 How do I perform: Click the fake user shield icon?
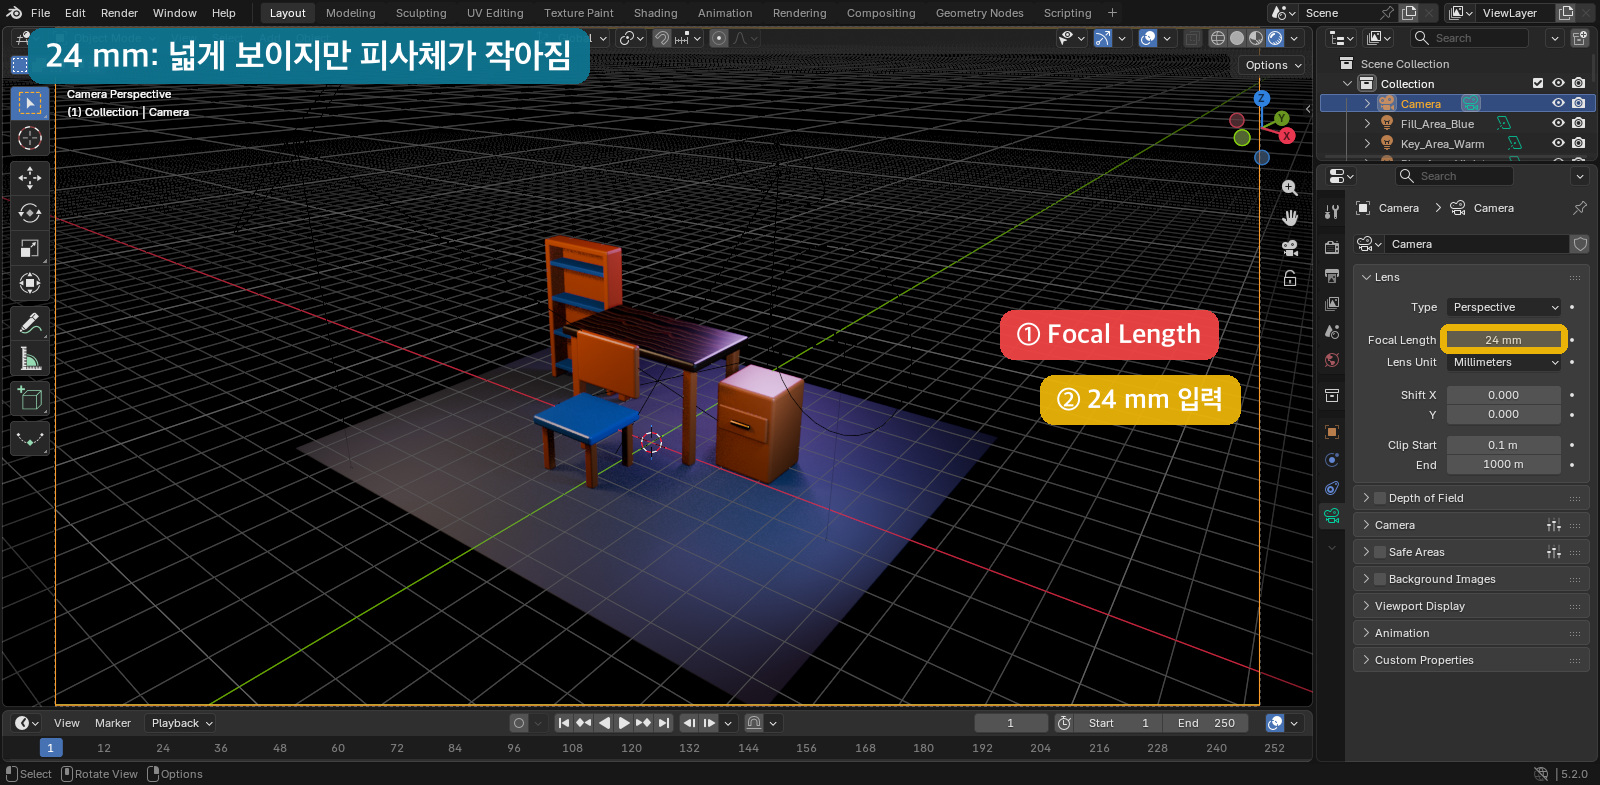1580,244
